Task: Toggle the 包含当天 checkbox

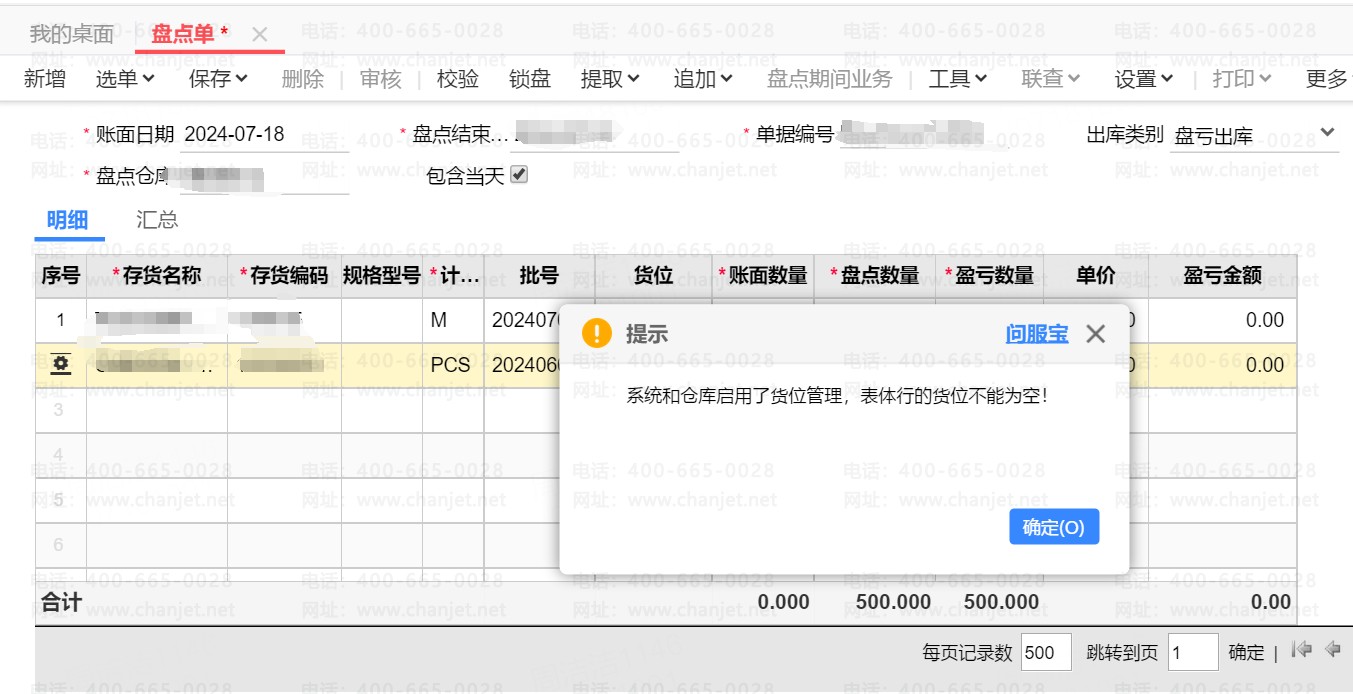Action: click(519, 175)
